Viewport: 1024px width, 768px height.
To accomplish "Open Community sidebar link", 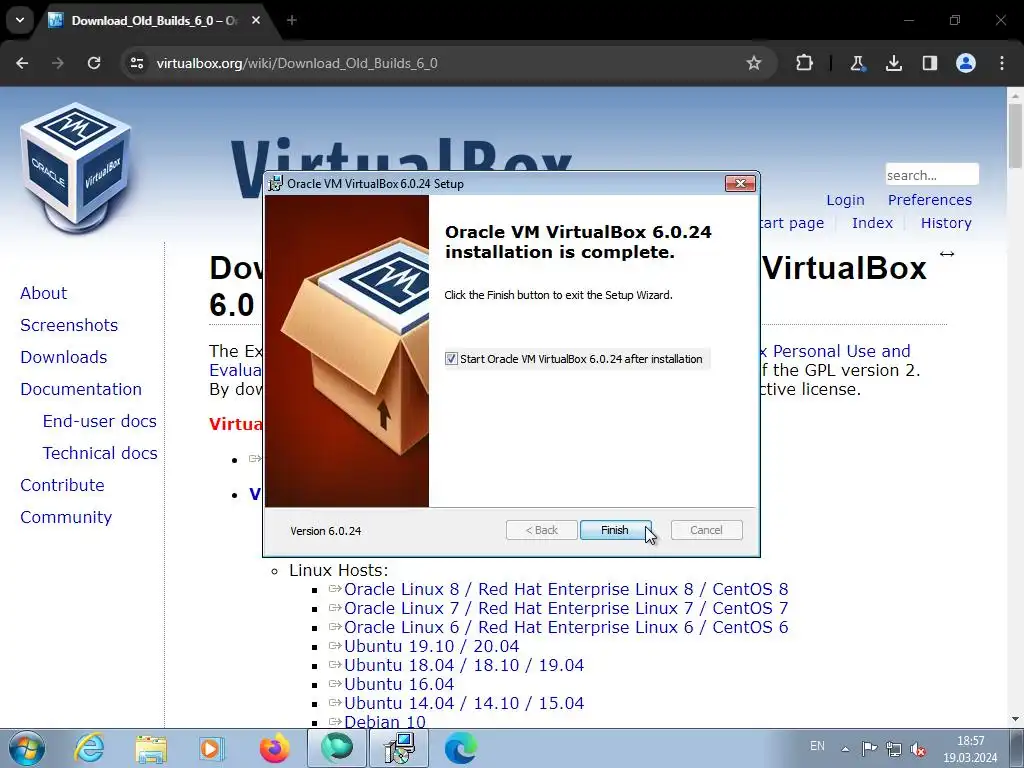I will 66,517.
